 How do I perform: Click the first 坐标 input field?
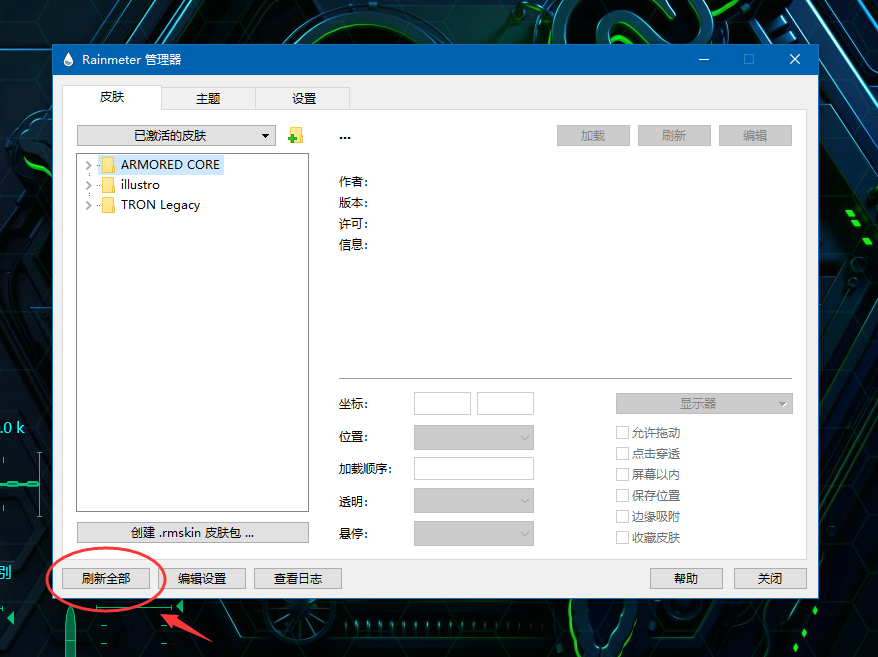point(441,403)
